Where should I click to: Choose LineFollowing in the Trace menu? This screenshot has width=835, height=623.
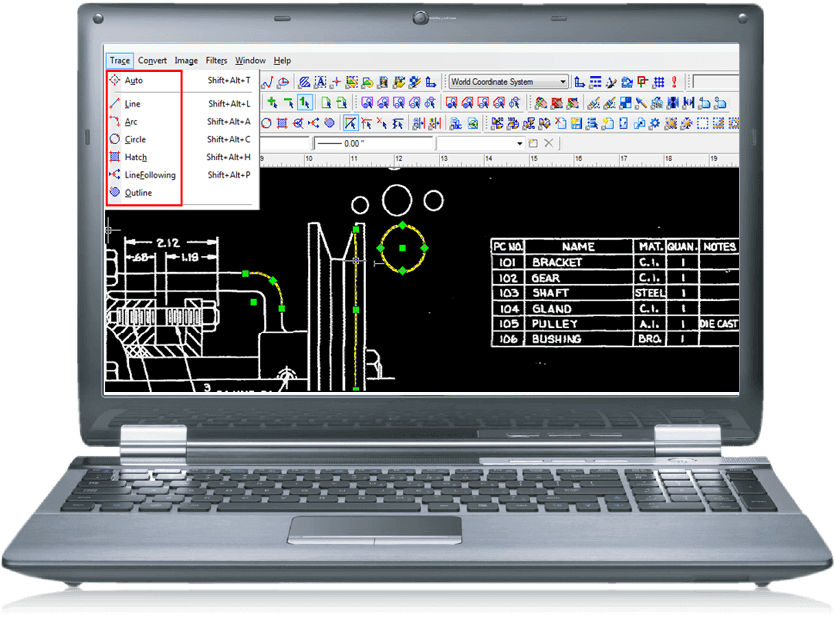(149, 175)
